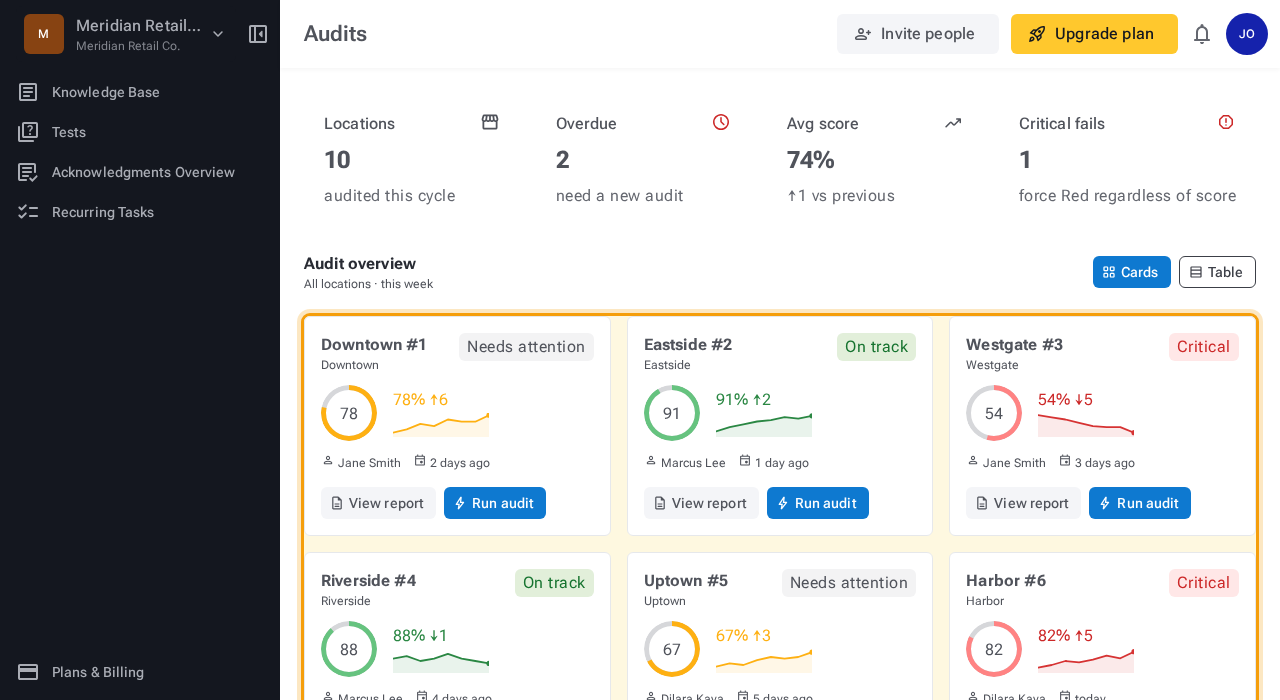The width and height of the screenshot is (1280, 700).
Task: Click the Overdue clock icon
Action: pyautogui.click(x=721, y=122)
